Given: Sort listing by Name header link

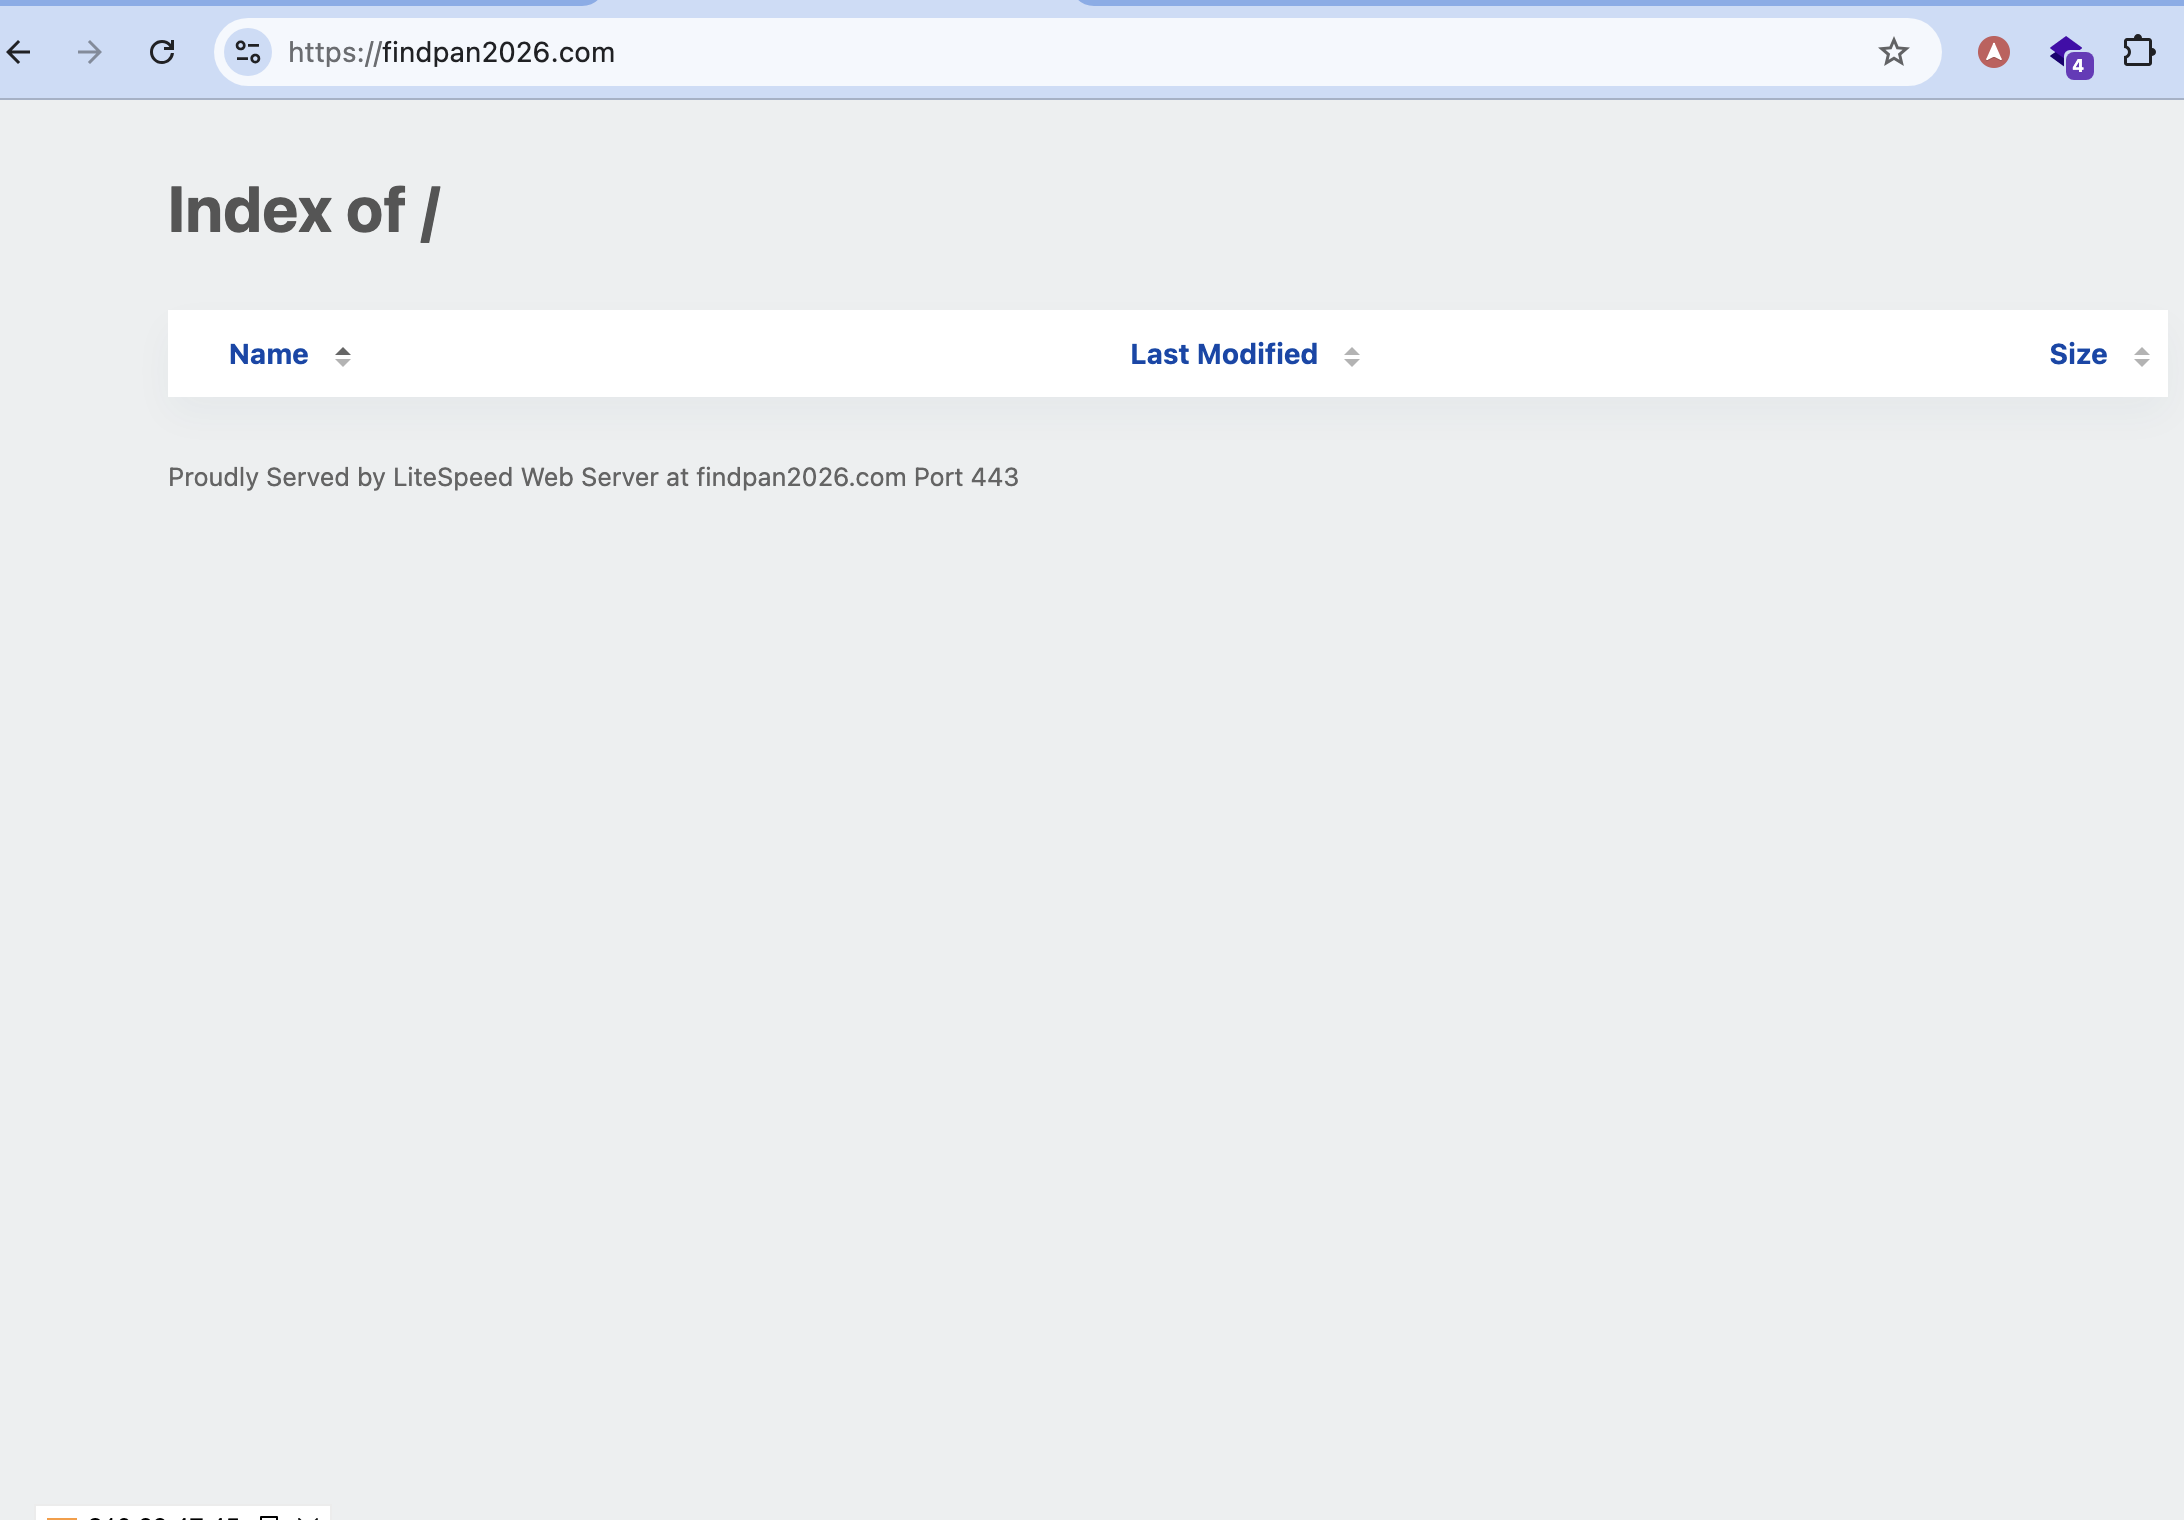Looking at the screenshot, I should click(268, 354).
